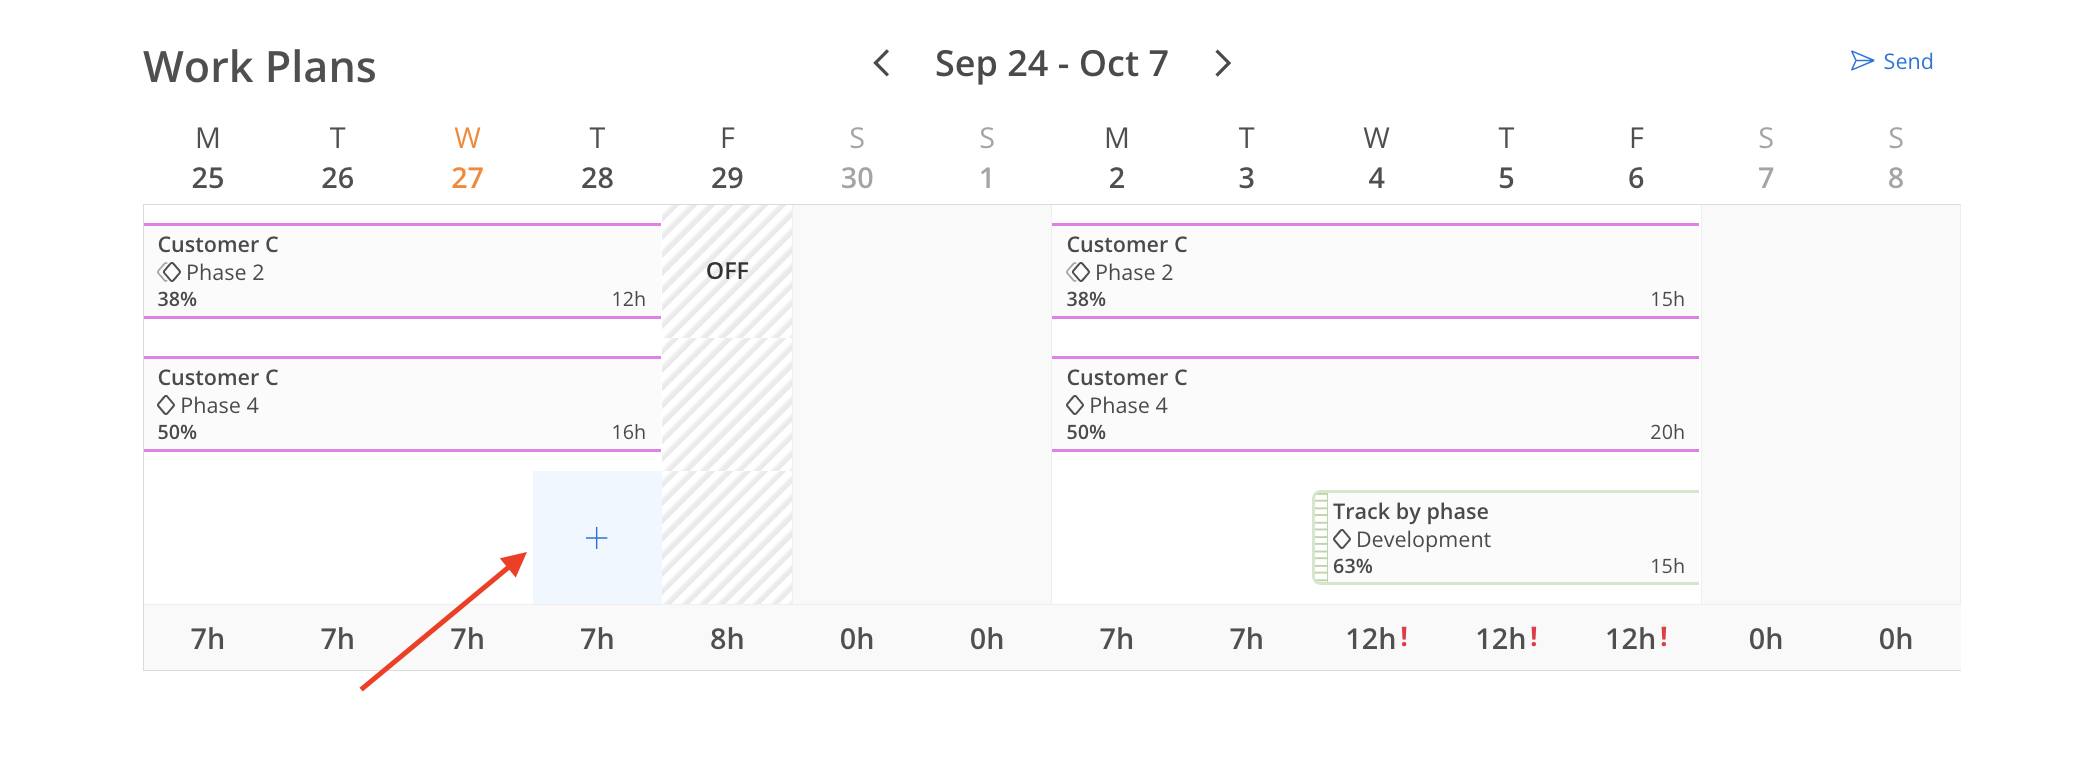Select the Phase 4 diamond icon in week one

pos(167,405)
